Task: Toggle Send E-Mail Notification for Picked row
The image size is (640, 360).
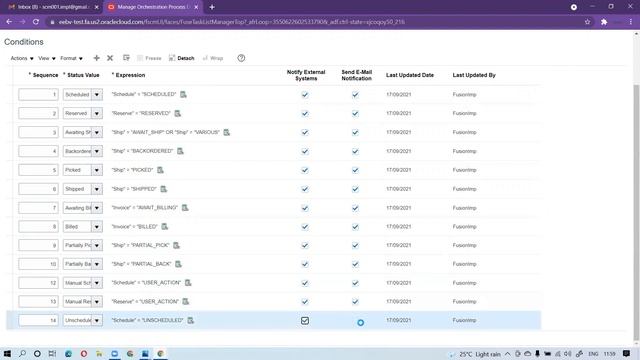Action: 356,170
